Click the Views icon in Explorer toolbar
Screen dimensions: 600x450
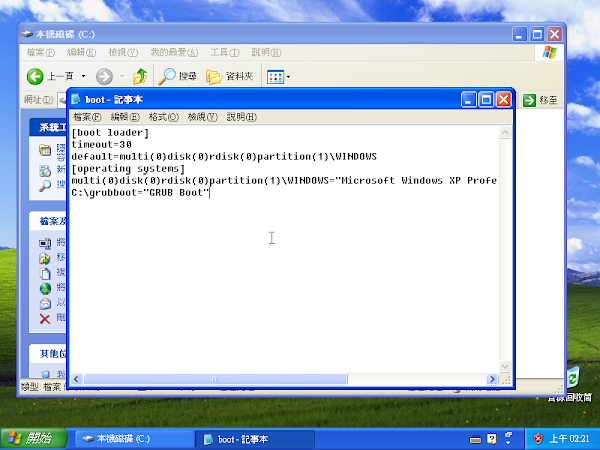click(x=275, y=77)
